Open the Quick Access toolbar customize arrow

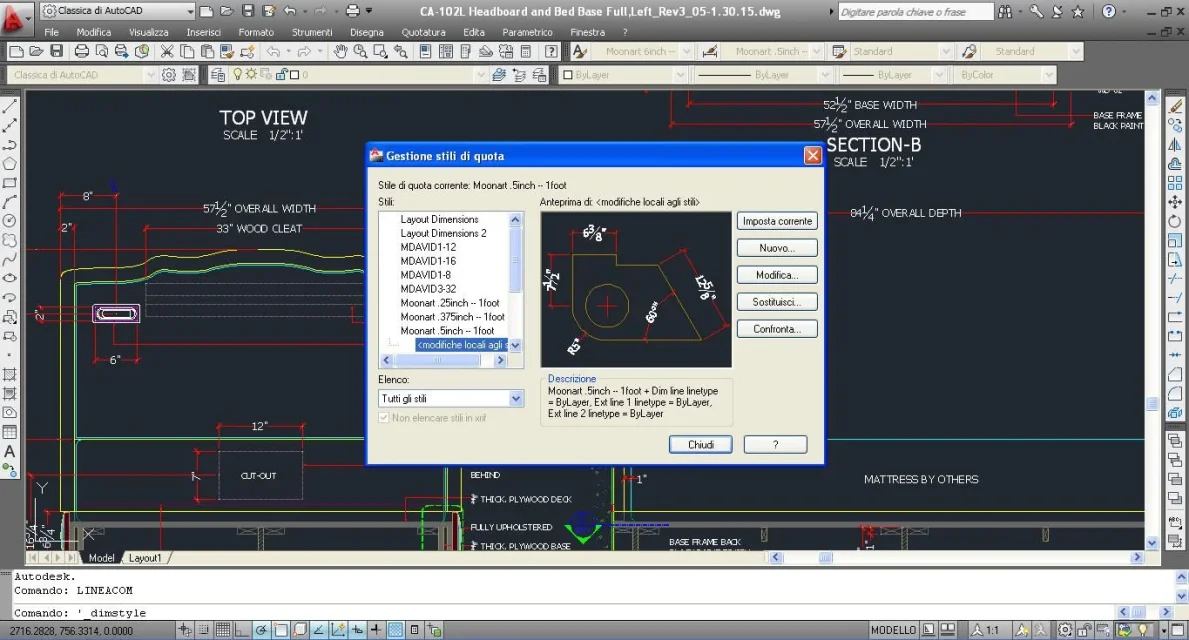pyautogui.click(x=369, y=11)
